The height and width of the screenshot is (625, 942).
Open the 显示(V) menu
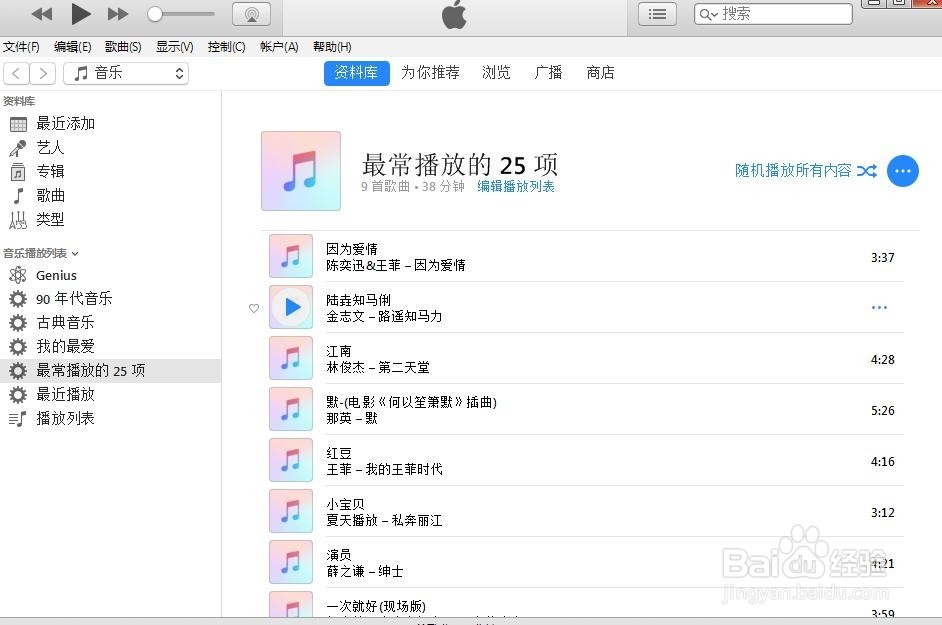(x=174, y=47)
